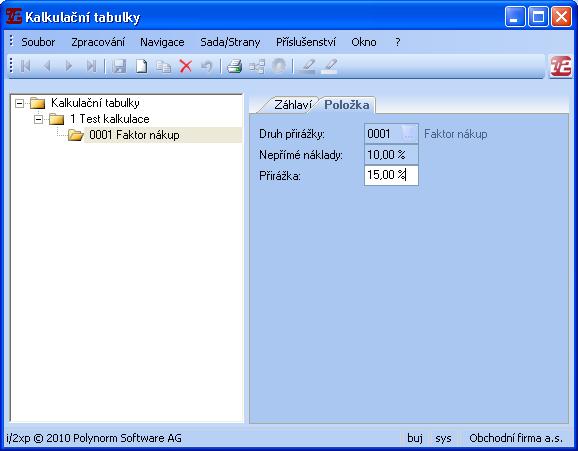Screen dimensions: 578x451
Task: Click the Přirážka percentage input field
Action: pos(391,175)
